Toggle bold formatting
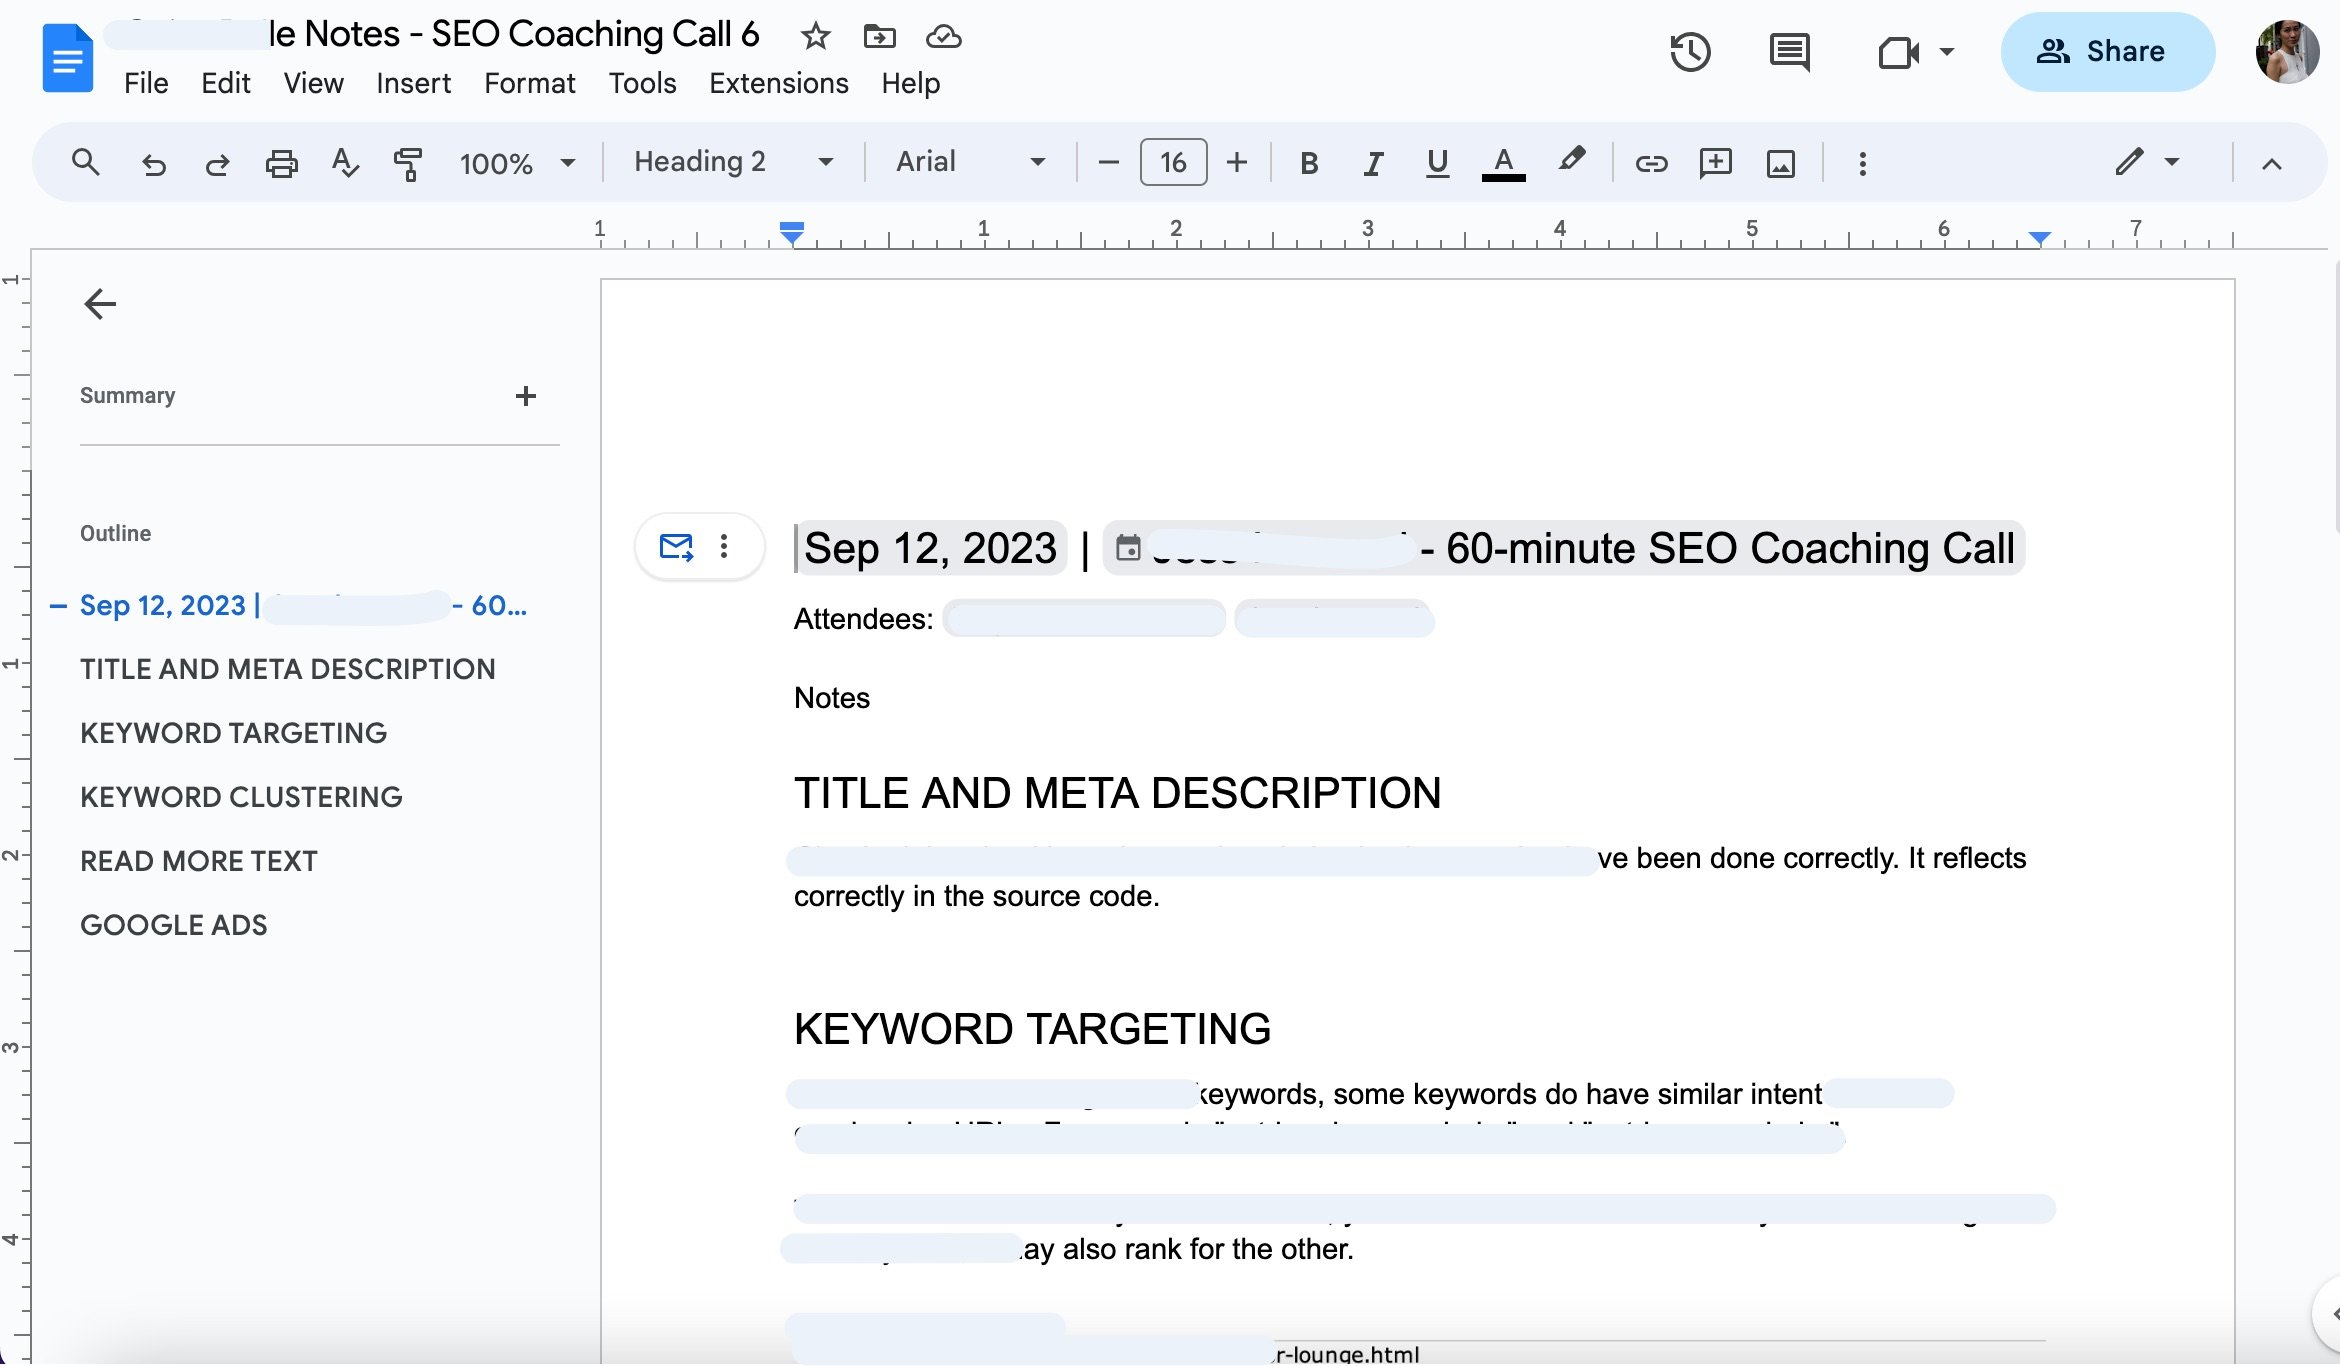 click(1308, 163)
